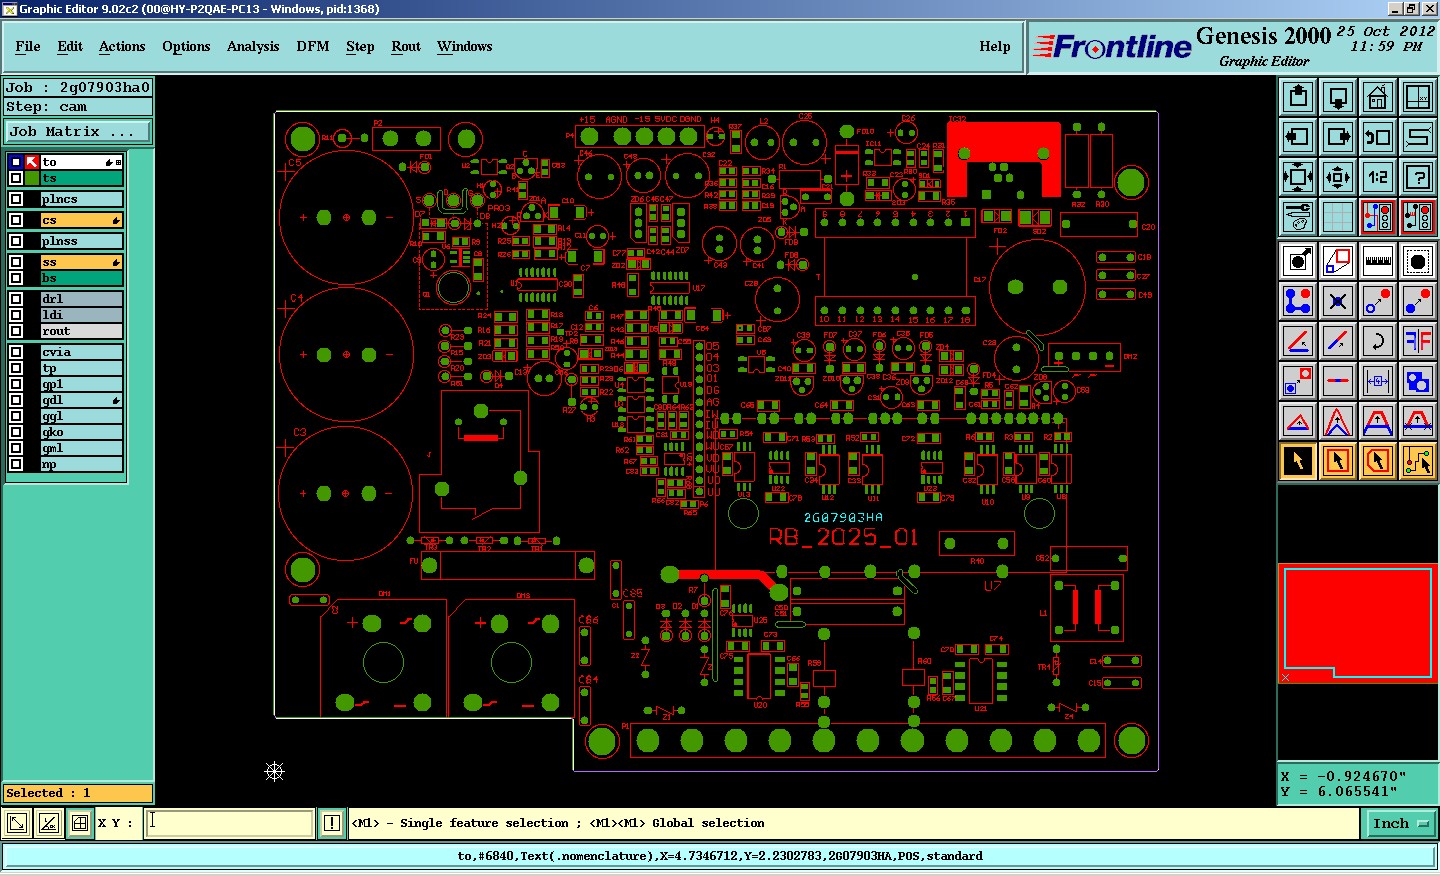Viewport: 1440px width, 876px height.
Task: Click the home view icon
Action: coord(1378,97)
